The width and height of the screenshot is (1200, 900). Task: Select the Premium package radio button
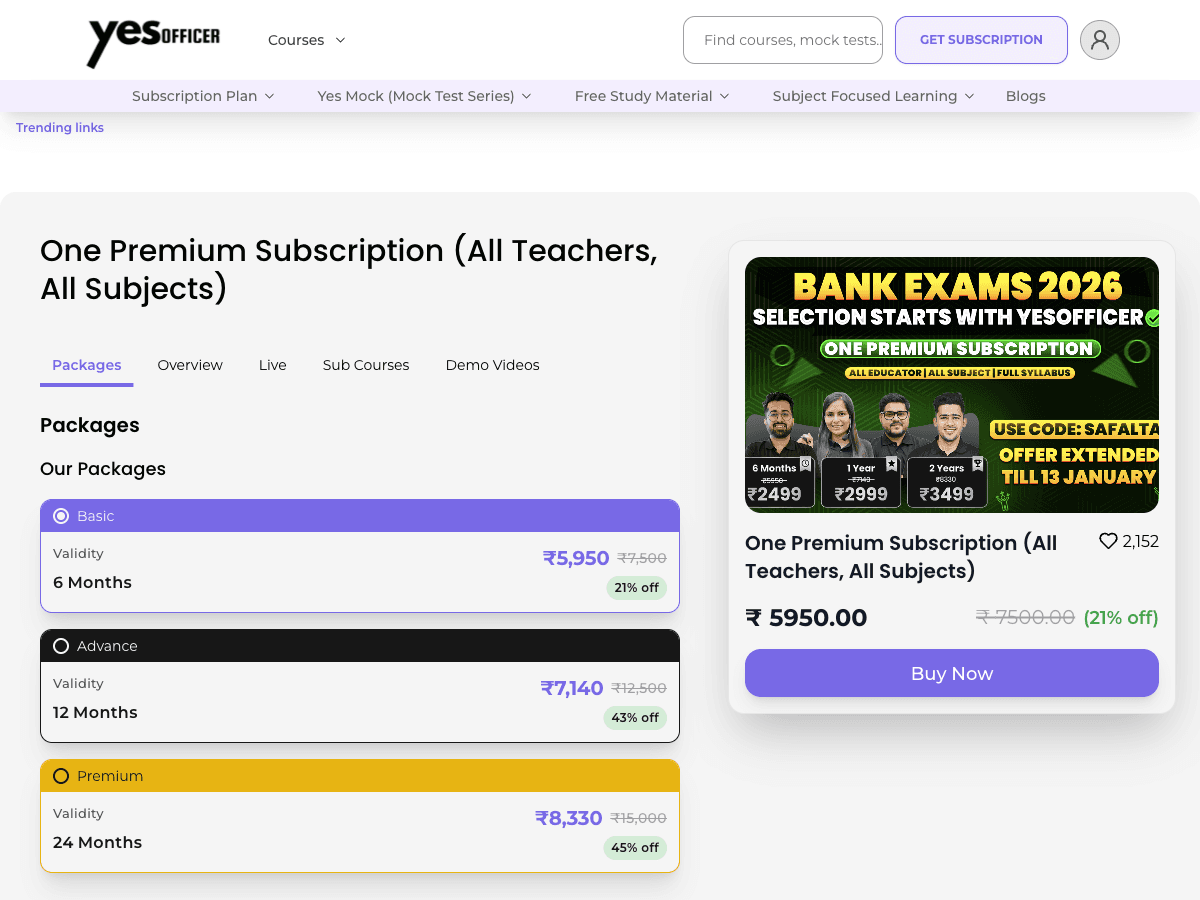pyautogui.click(x=61, y=775)
